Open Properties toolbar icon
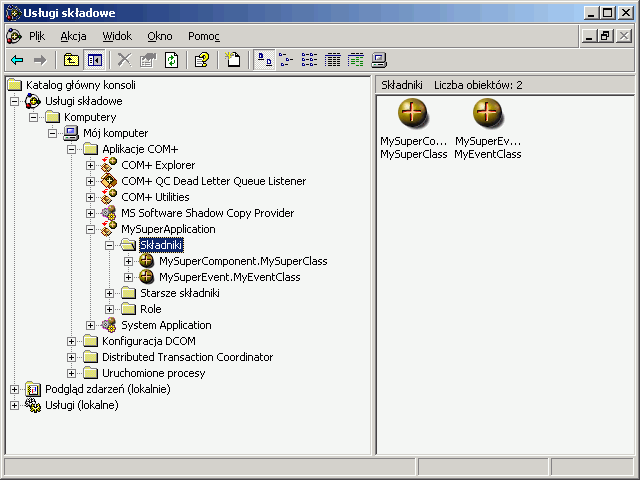The width and height of the screenshot is (640, 480). point(148,60)
